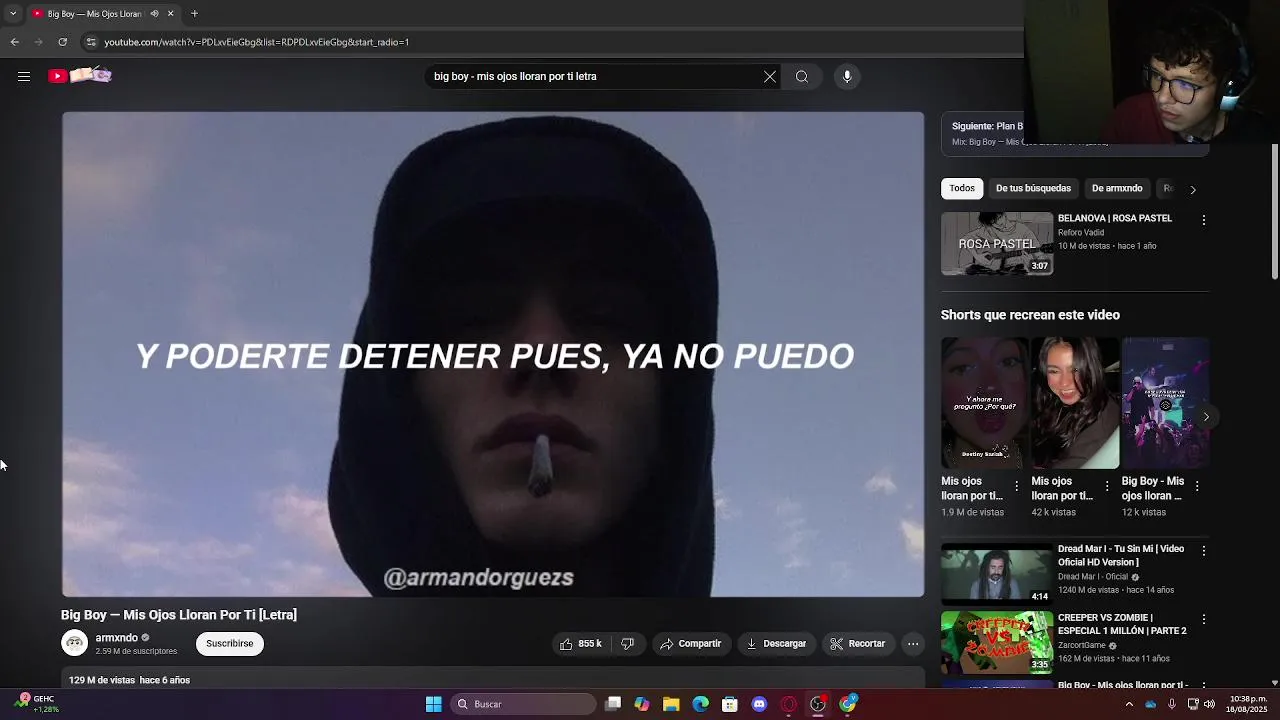Show hidden system tray icons
1280x720 pixels.
tap(1129, 704)
